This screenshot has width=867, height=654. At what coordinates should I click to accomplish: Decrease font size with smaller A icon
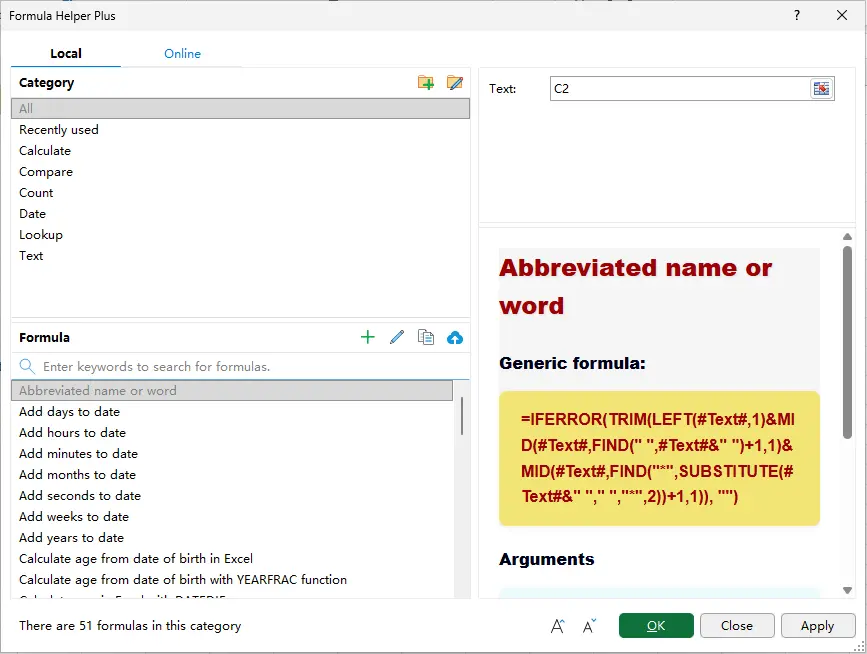[x=589, y=626]
